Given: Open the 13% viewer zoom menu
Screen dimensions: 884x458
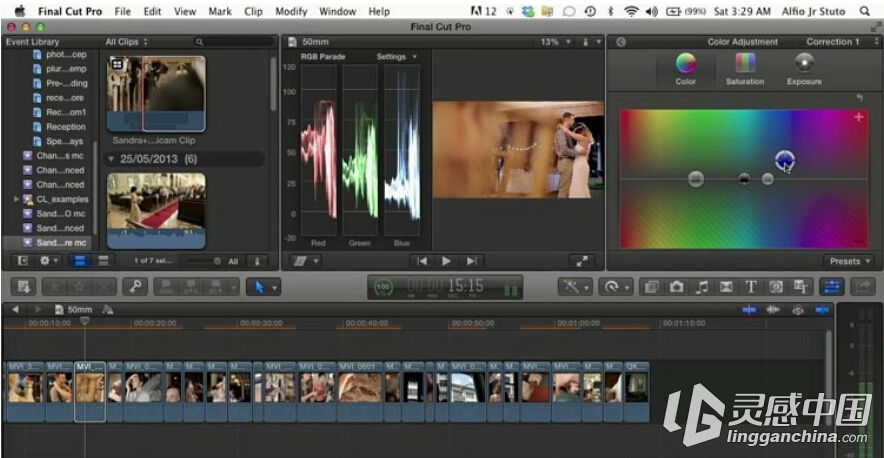Looking at the screenshot, I should (x=556, y=42).
